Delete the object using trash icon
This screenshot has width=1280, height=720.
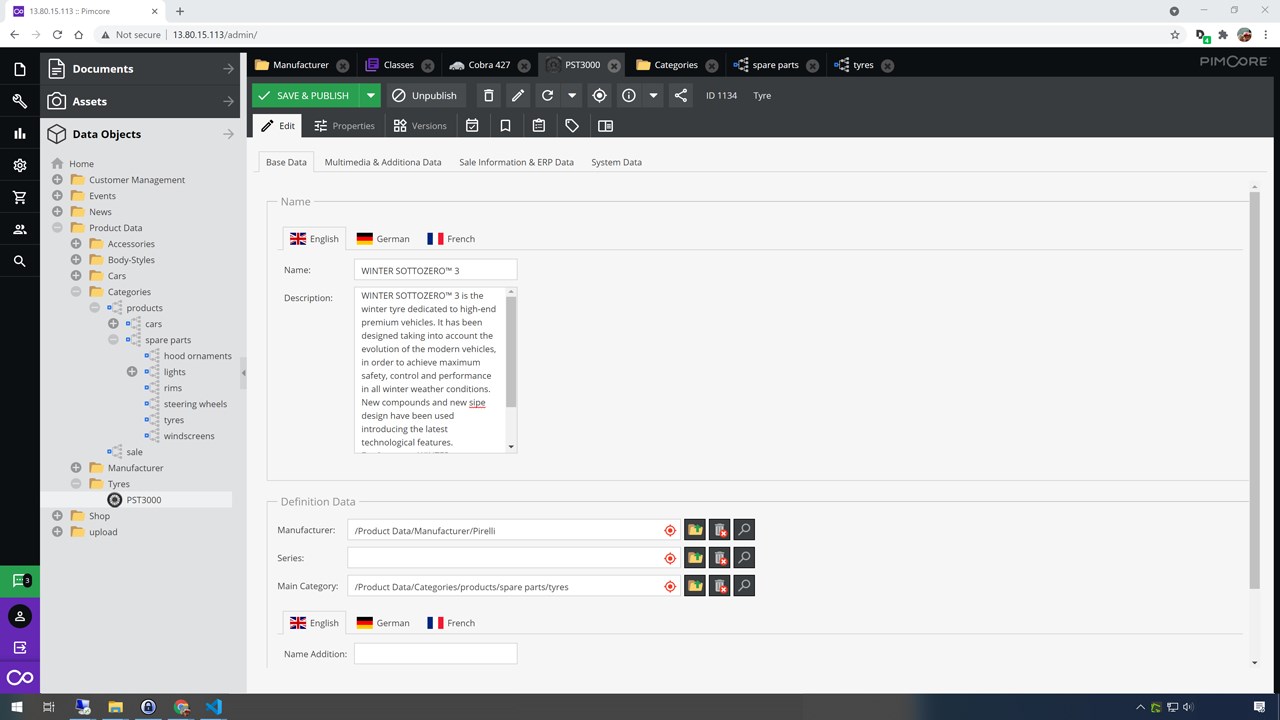click(488, 96)
